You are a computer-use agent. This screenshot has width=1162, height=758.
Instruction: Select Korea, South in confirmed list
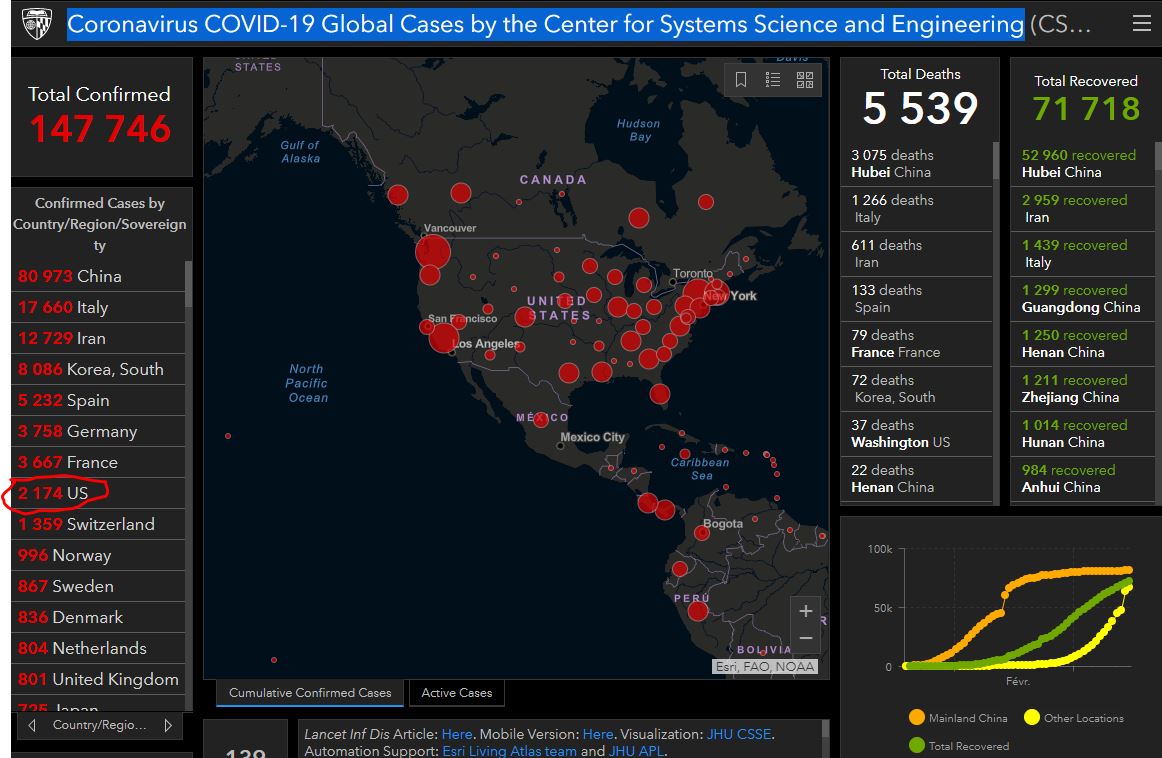coord(98,369)
